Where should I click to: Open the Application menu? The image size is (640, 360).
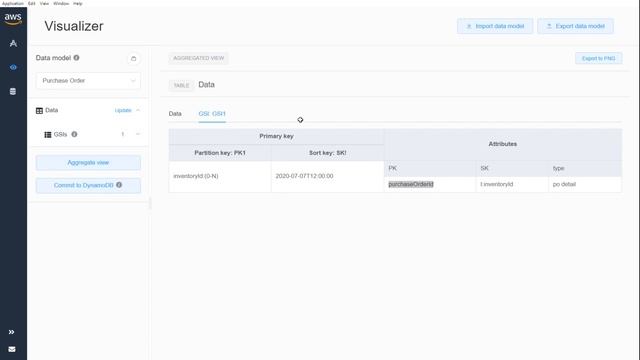[13, 3]
